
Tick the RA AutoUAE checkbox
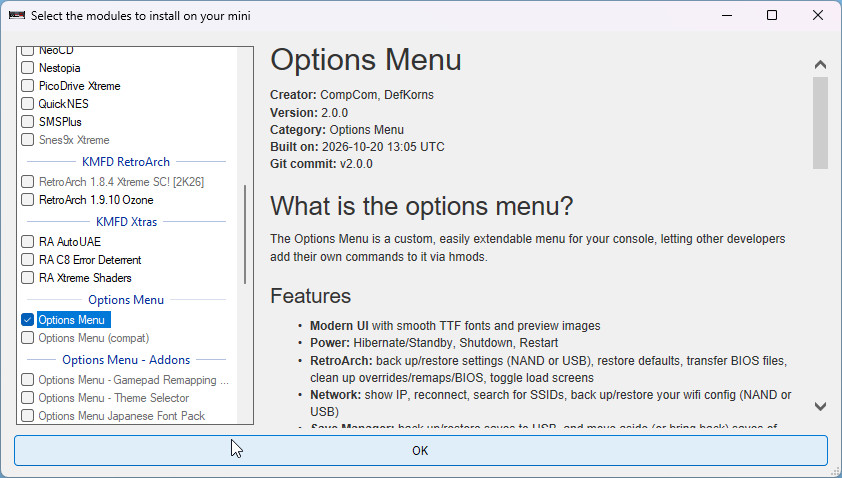pyautogui.click(x=27, y=242)
